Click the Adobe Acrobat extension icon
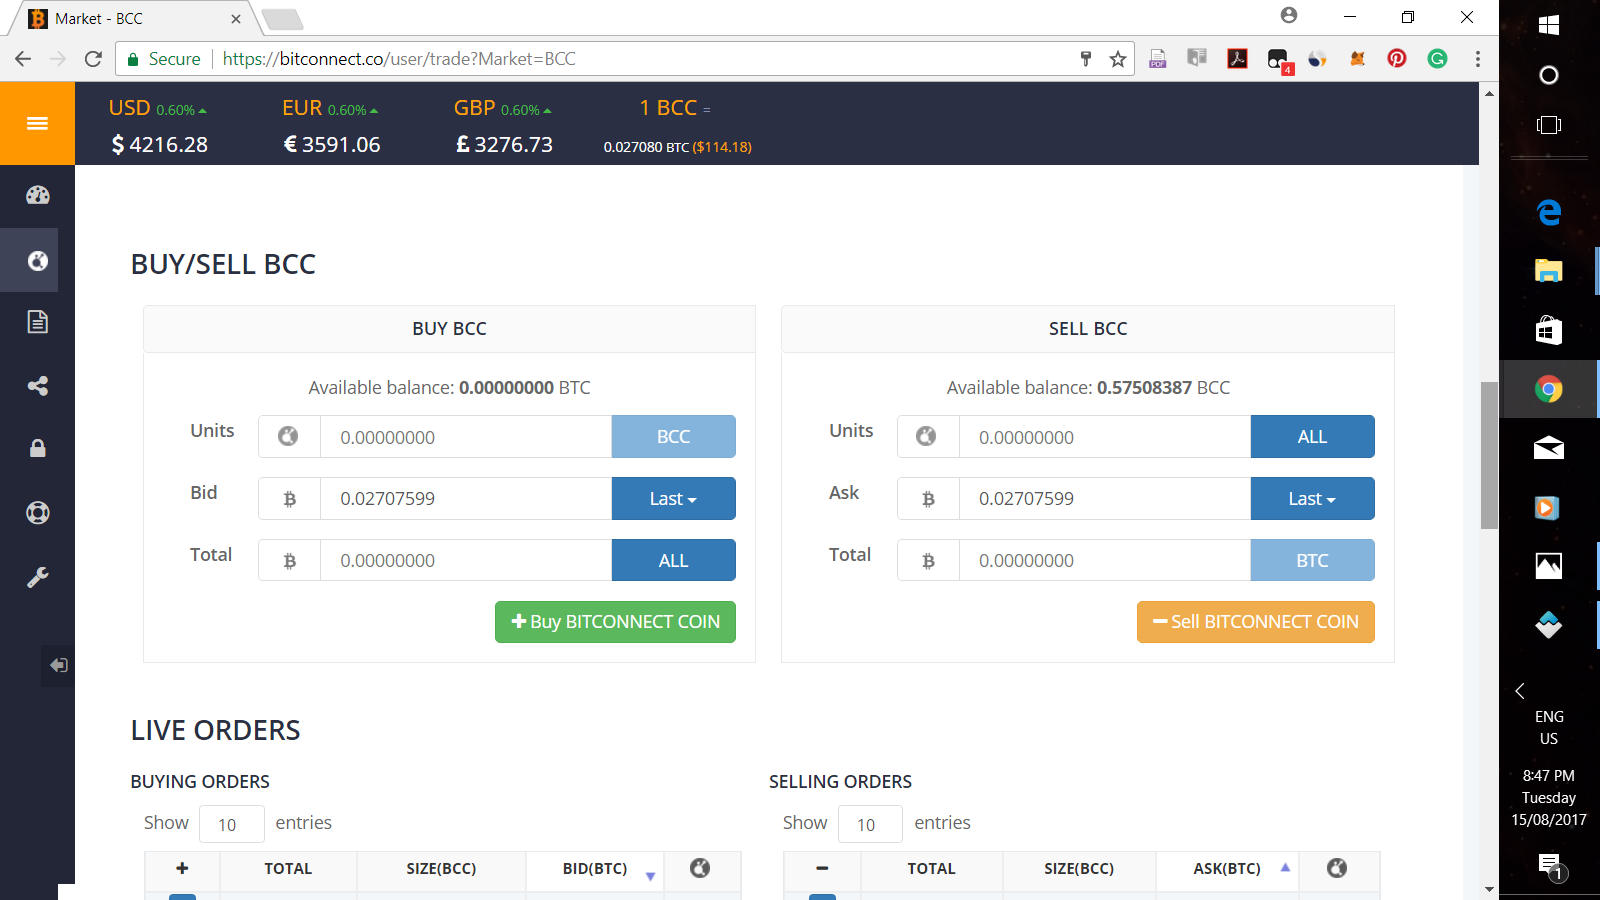The image size is (1600, 900). click(x=1238, y=59)
